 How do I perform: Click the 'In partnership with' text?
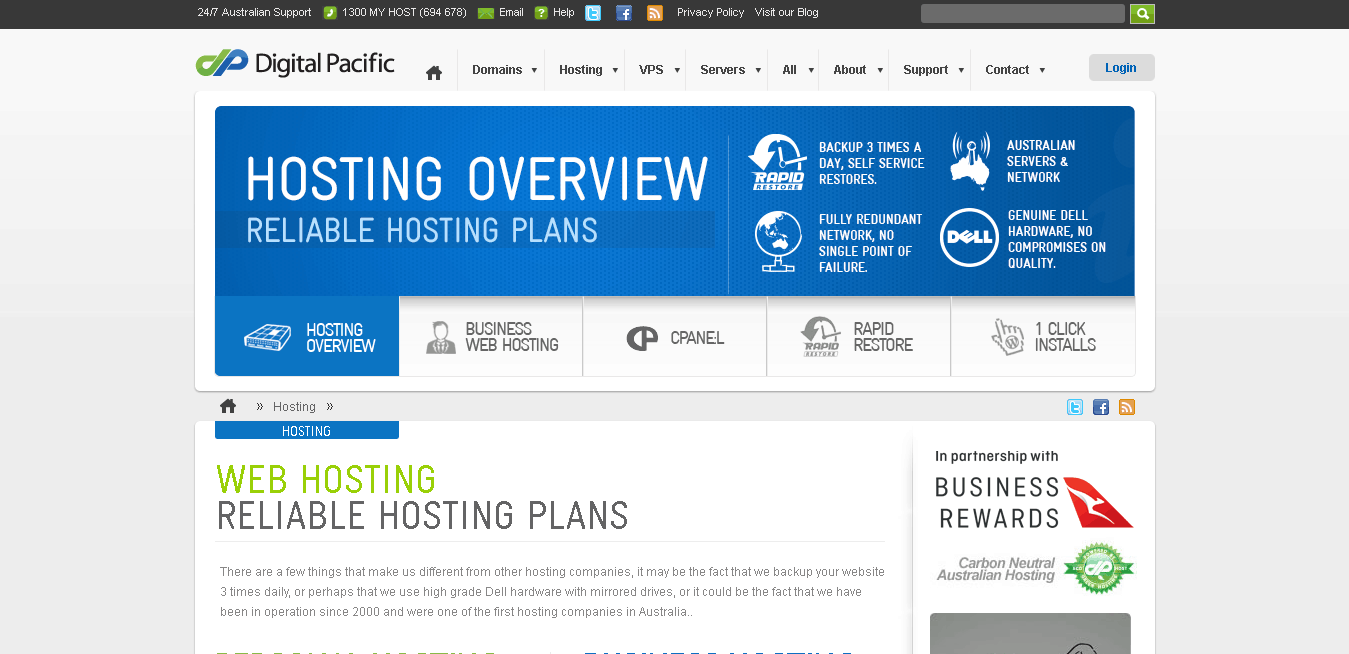point(996,456)
